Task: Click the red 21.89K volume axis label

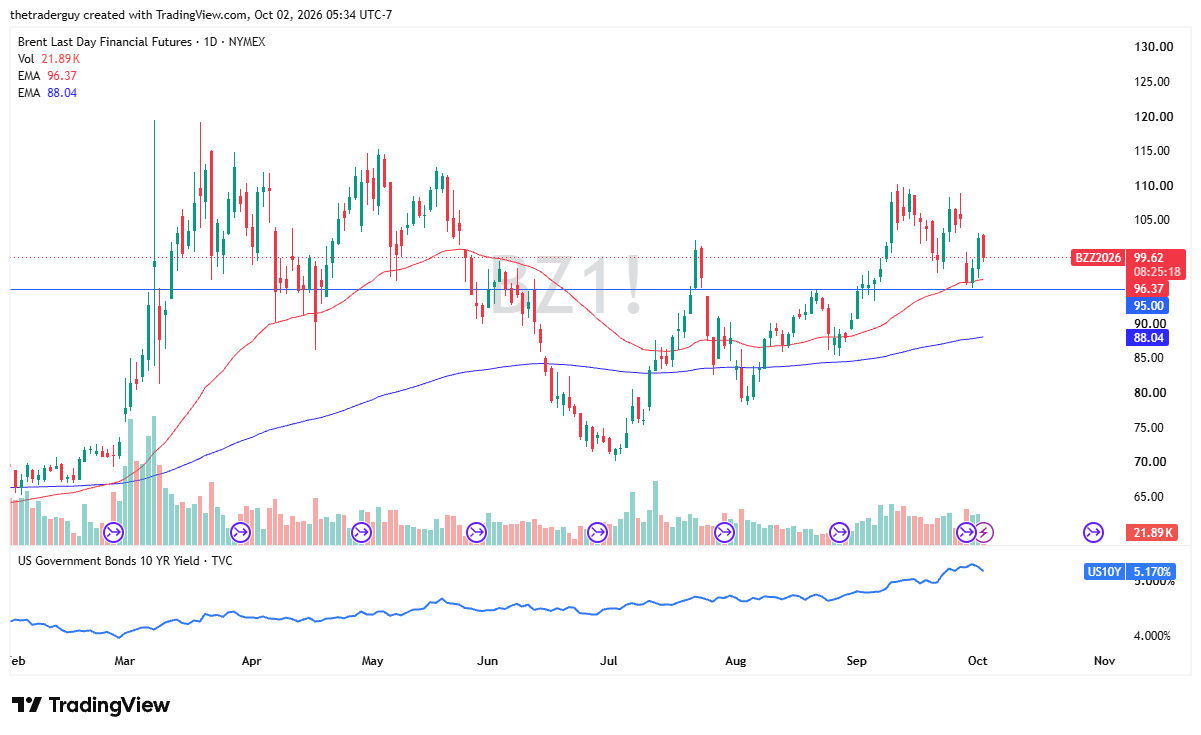Action: point(1154,532)
